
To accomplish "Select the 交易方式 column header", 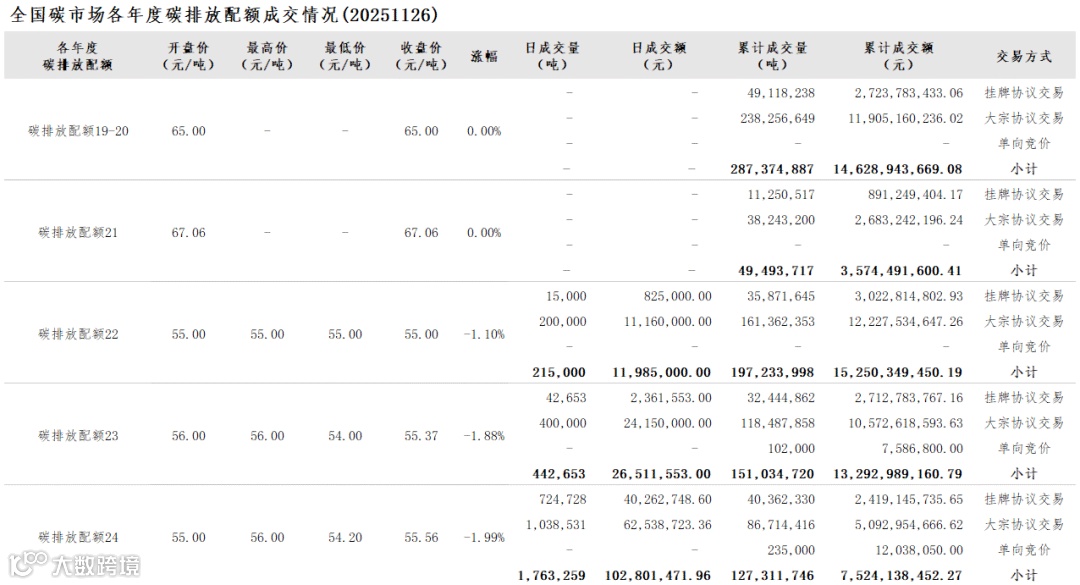I will 1023,56.
